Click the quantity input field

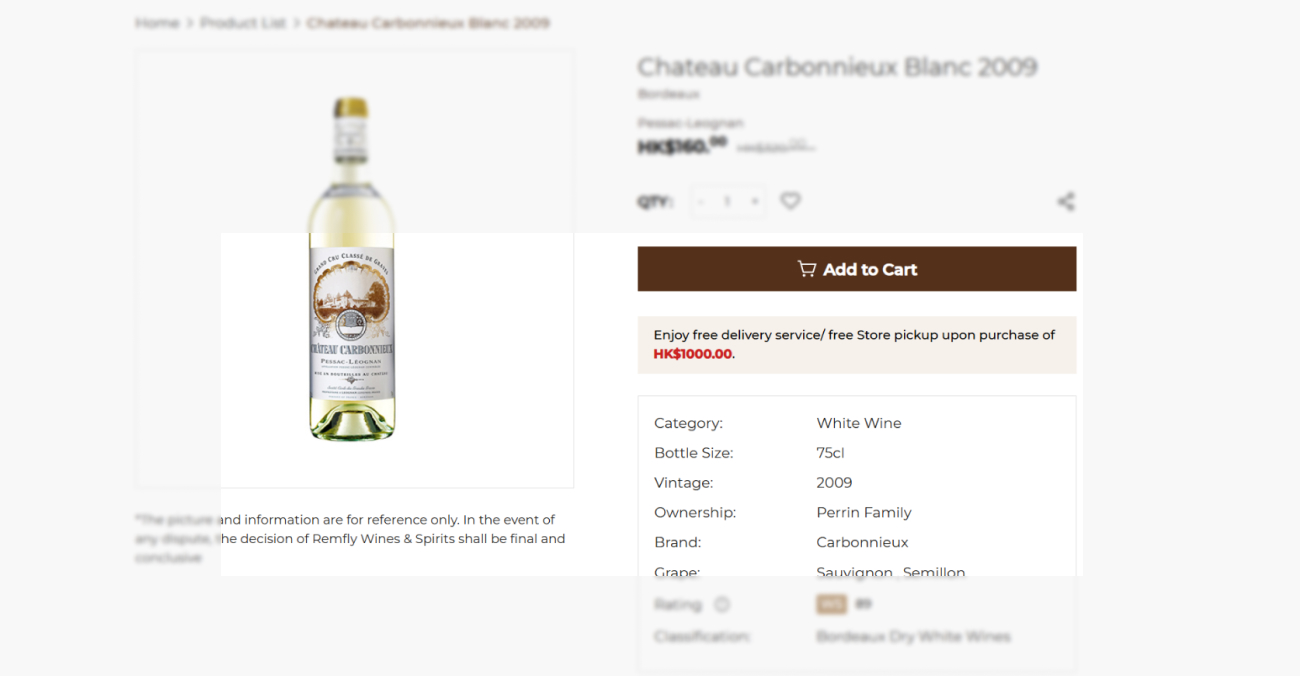(x=727, y=201)
